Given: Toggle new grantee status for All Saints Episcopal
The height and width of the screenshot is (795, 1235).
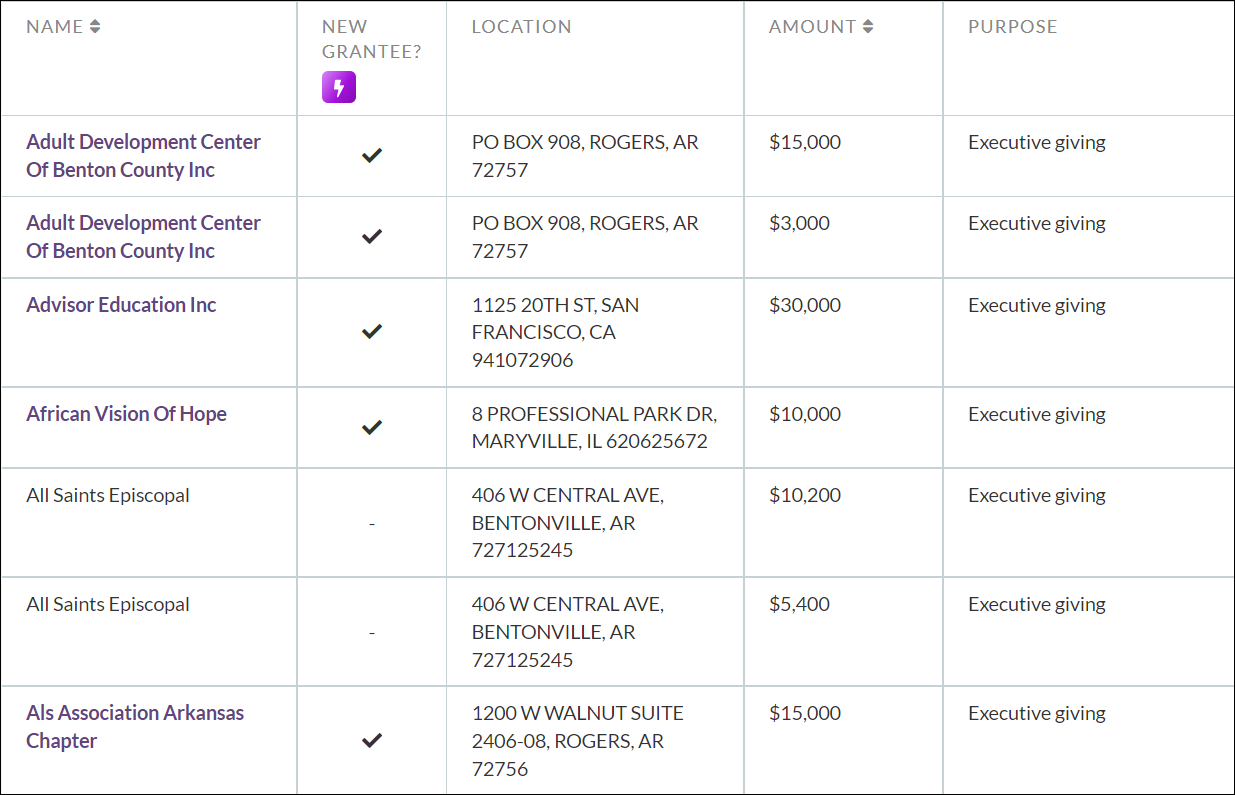Looking at the screenshot, I should click(x=372, y=522).
